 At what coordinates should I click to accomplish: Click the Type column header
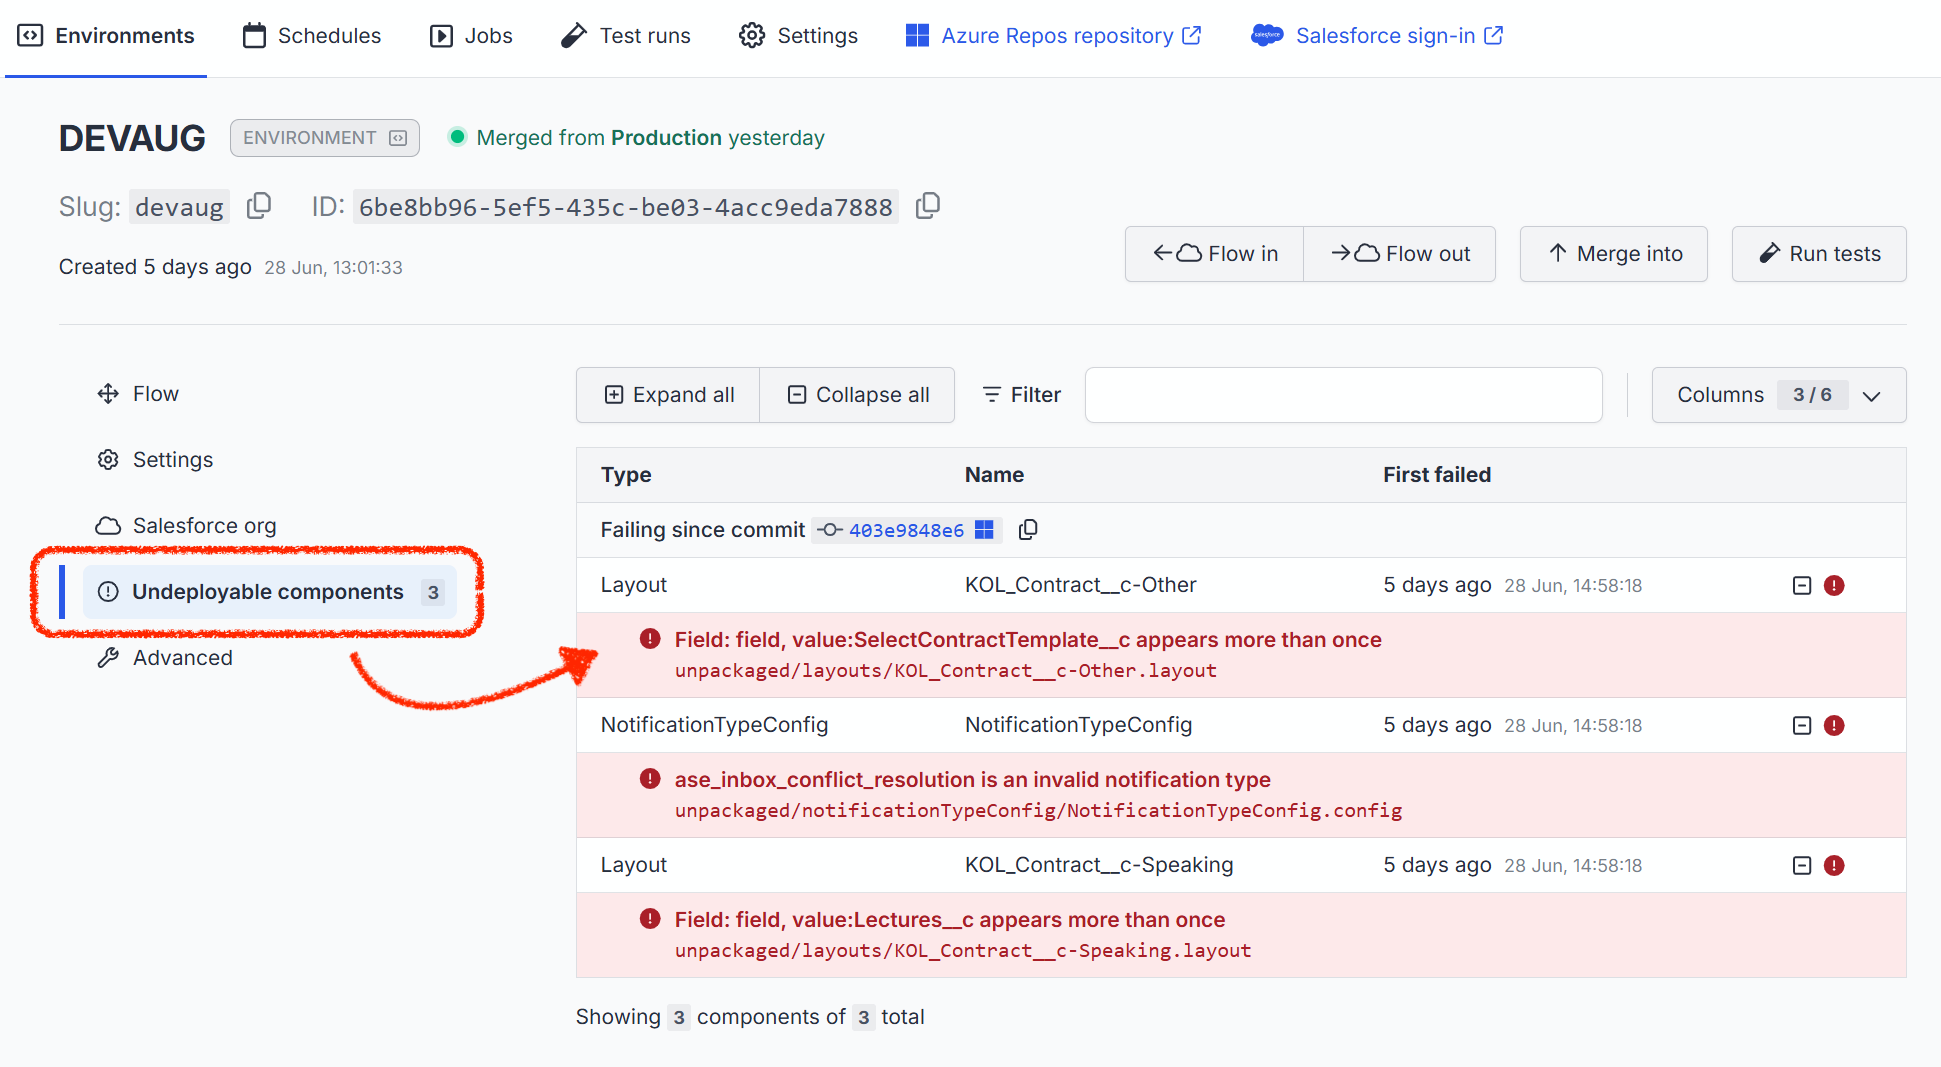click(x=626, y=475)
